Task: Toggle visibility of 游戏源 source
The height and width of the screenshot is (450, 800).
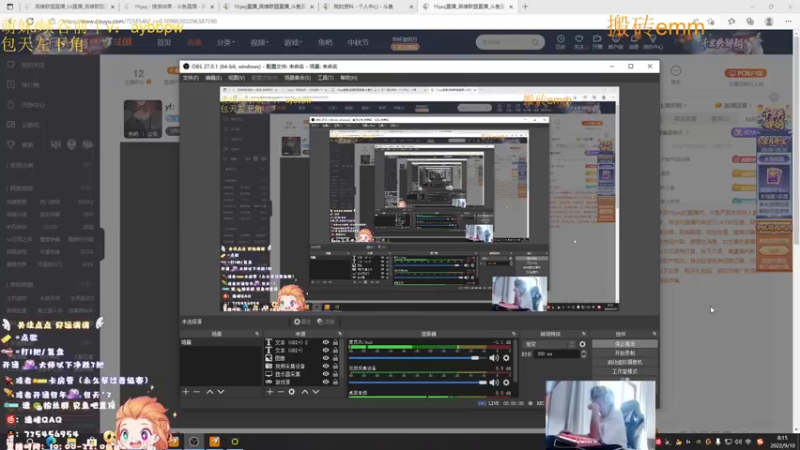Action: pyautogui.click(x=326, y=382)
